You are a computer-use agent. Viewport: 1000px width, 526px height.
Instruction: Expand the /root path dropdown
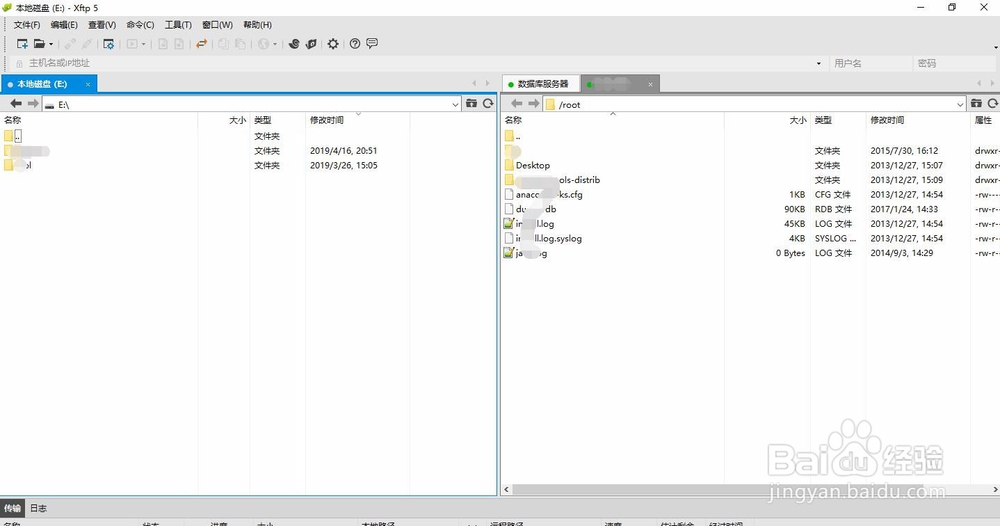pos(960,104)
